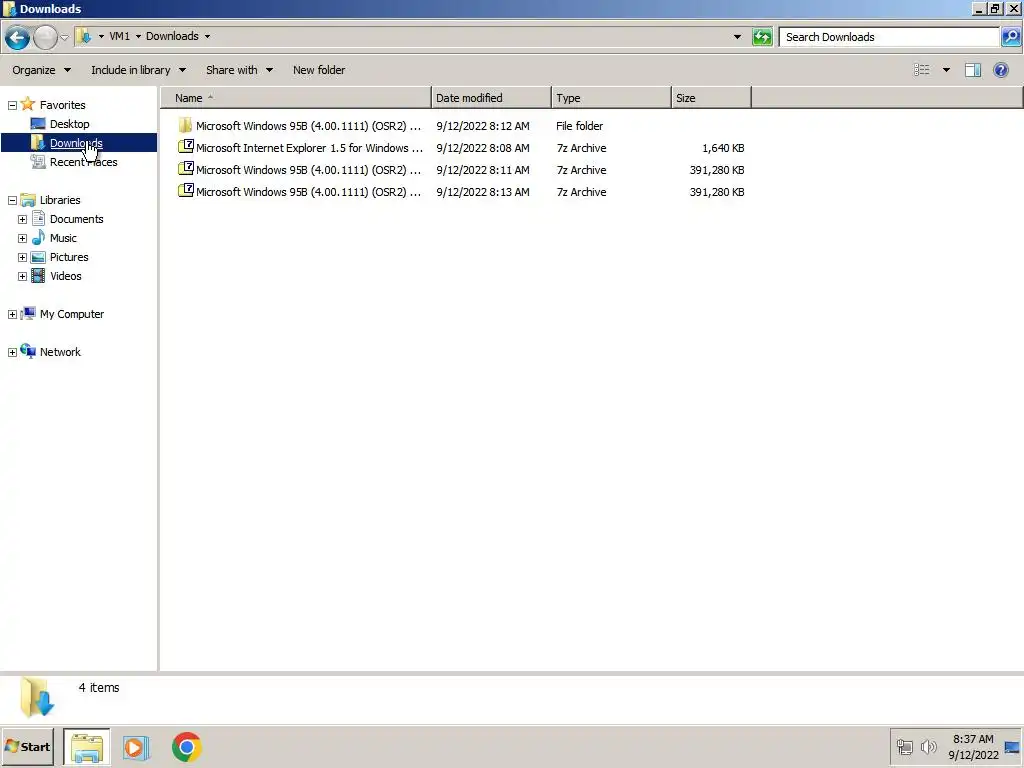This screenshot has width=1024, height=768.
Task: Click the Show desktop icon in tray
Action: [x=1012, y=747]
